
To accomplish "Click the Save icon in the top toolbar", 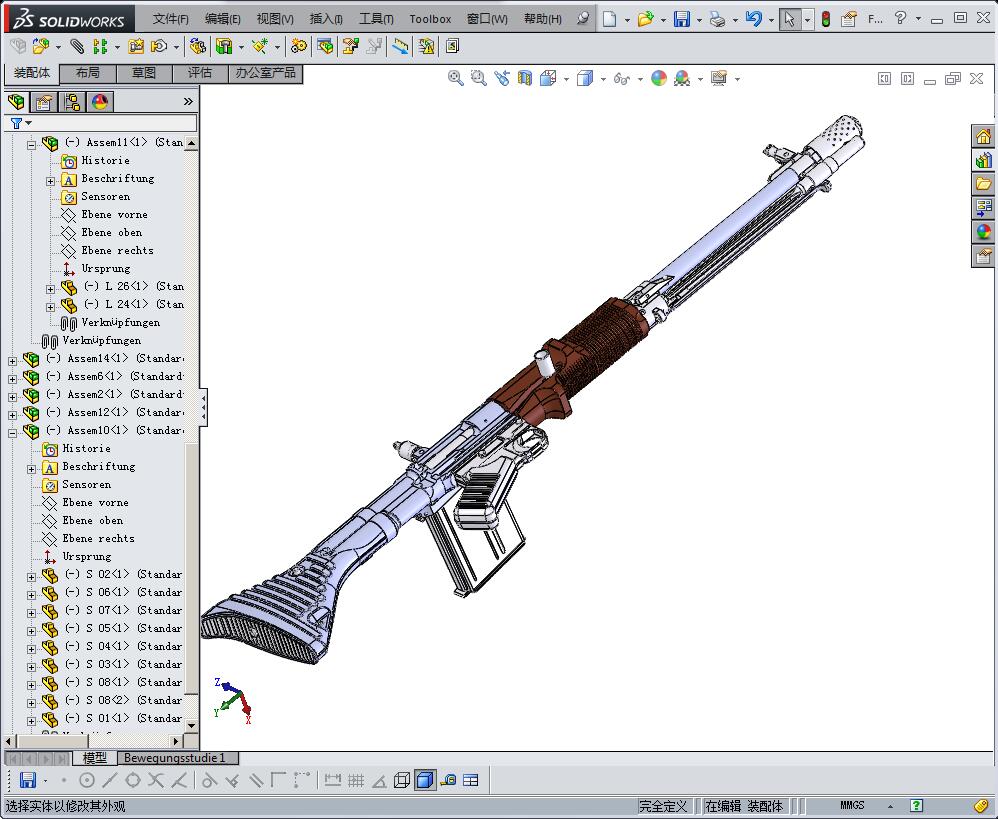I will (x=682, y=19).
